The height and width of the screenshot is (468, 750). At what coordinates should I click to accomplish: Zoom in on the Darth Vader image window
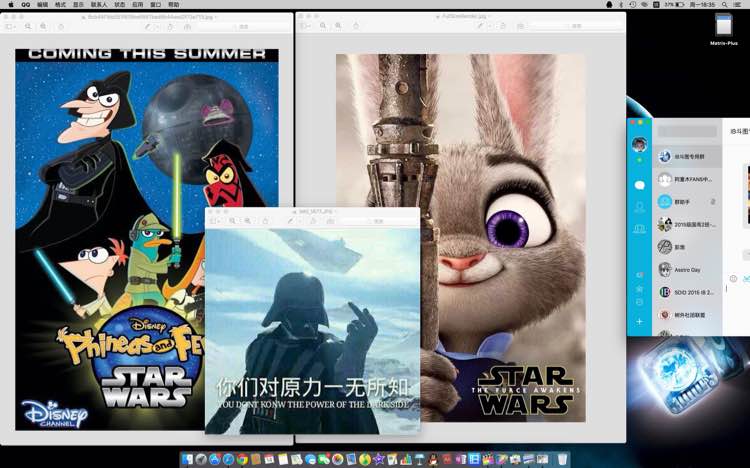pyautogui.click(x=248, y=221)
